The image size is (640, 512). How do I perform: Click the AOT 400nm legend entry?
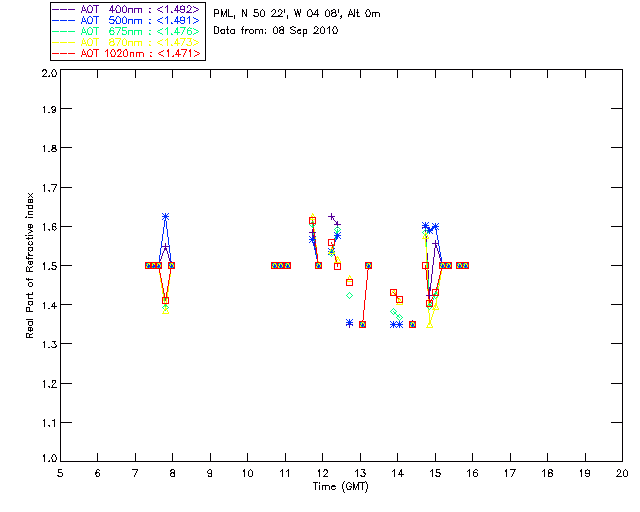(x=126, y=9)
